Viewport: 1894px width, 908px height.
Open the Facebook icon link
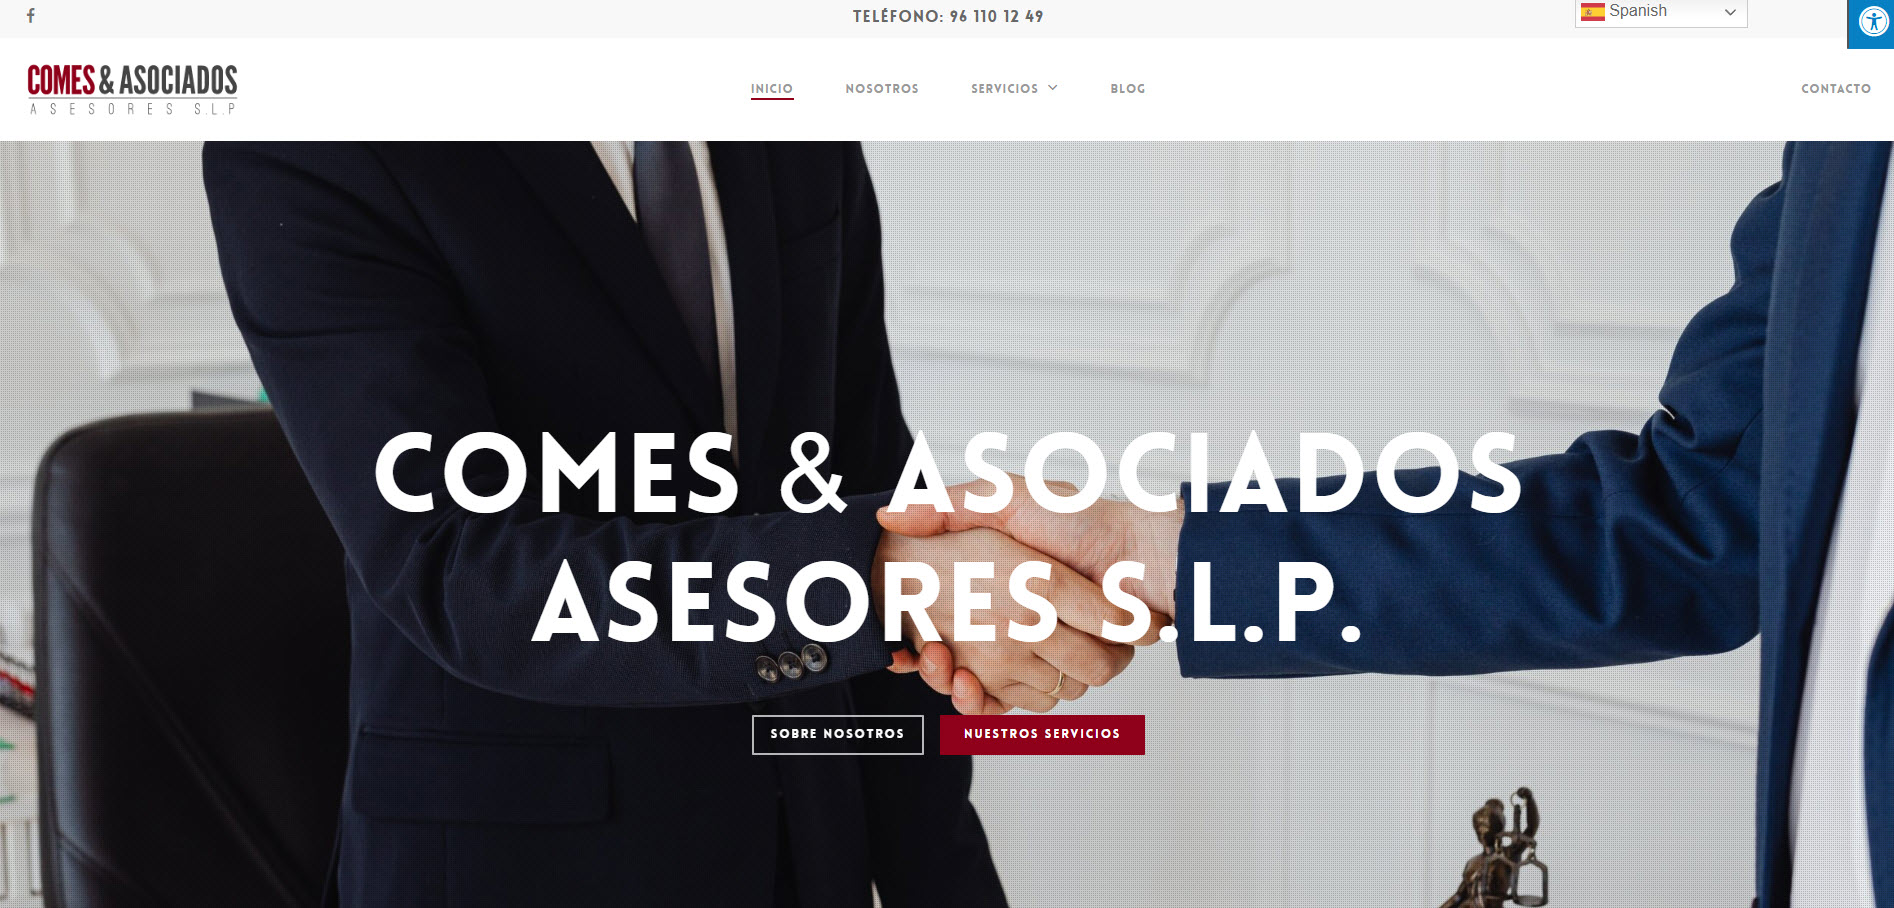(31, 16)
